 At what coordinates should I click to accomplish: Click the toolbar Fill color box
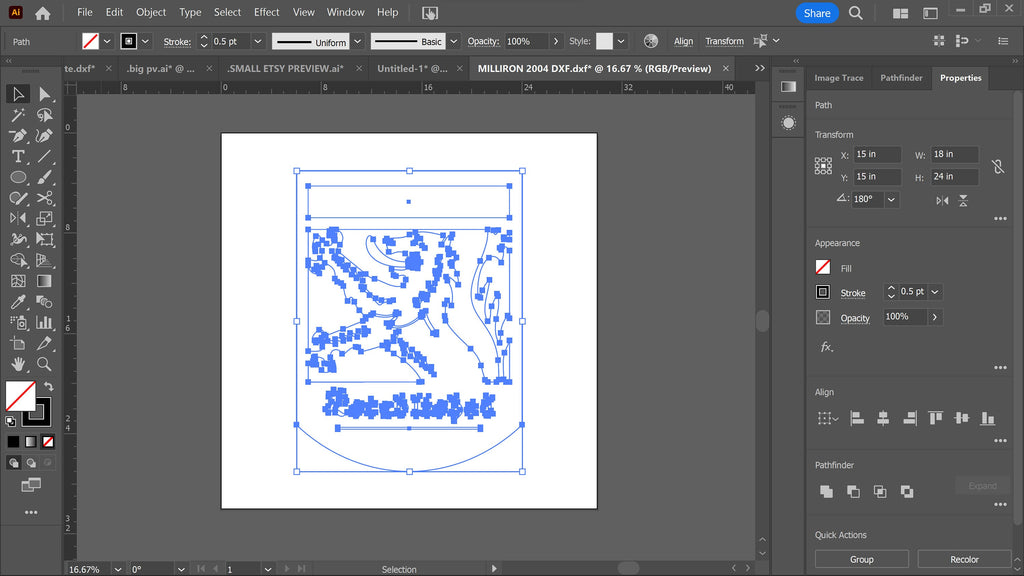coord(20,396)
